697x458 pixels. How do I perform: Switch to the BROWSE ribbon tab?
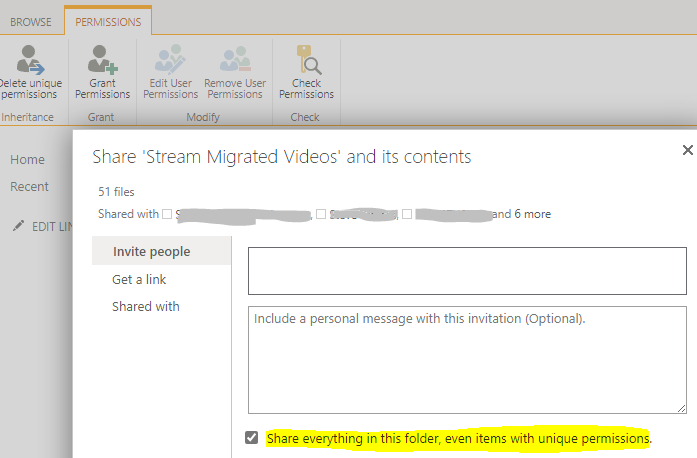coord(31,22)
